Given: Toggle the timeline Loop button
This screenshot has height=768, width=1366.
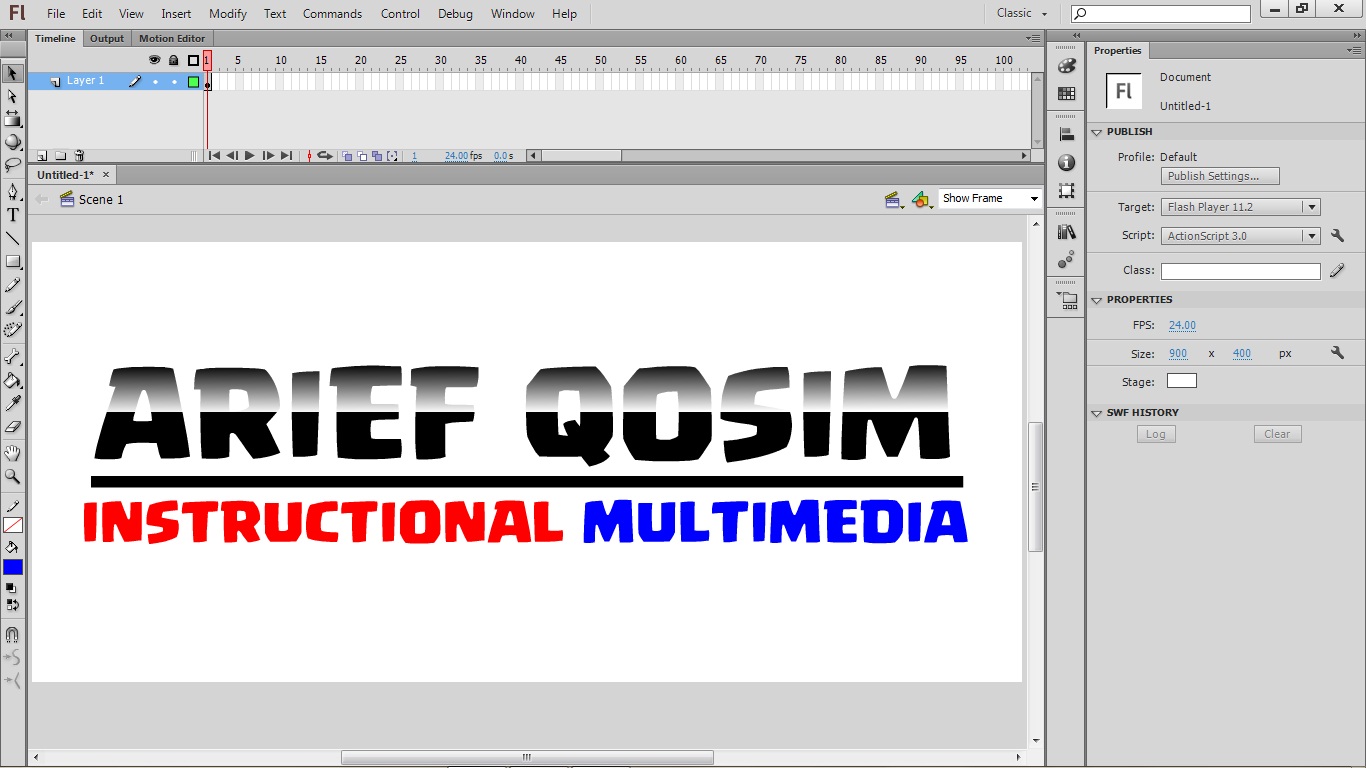Looking at the screenshot, I should tap(324, 156).
